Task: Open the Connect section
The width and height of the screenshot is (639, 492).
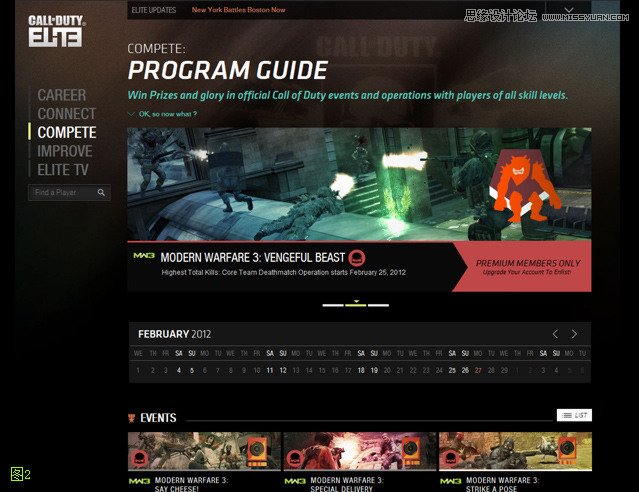Action: click(x=67, y=114)
